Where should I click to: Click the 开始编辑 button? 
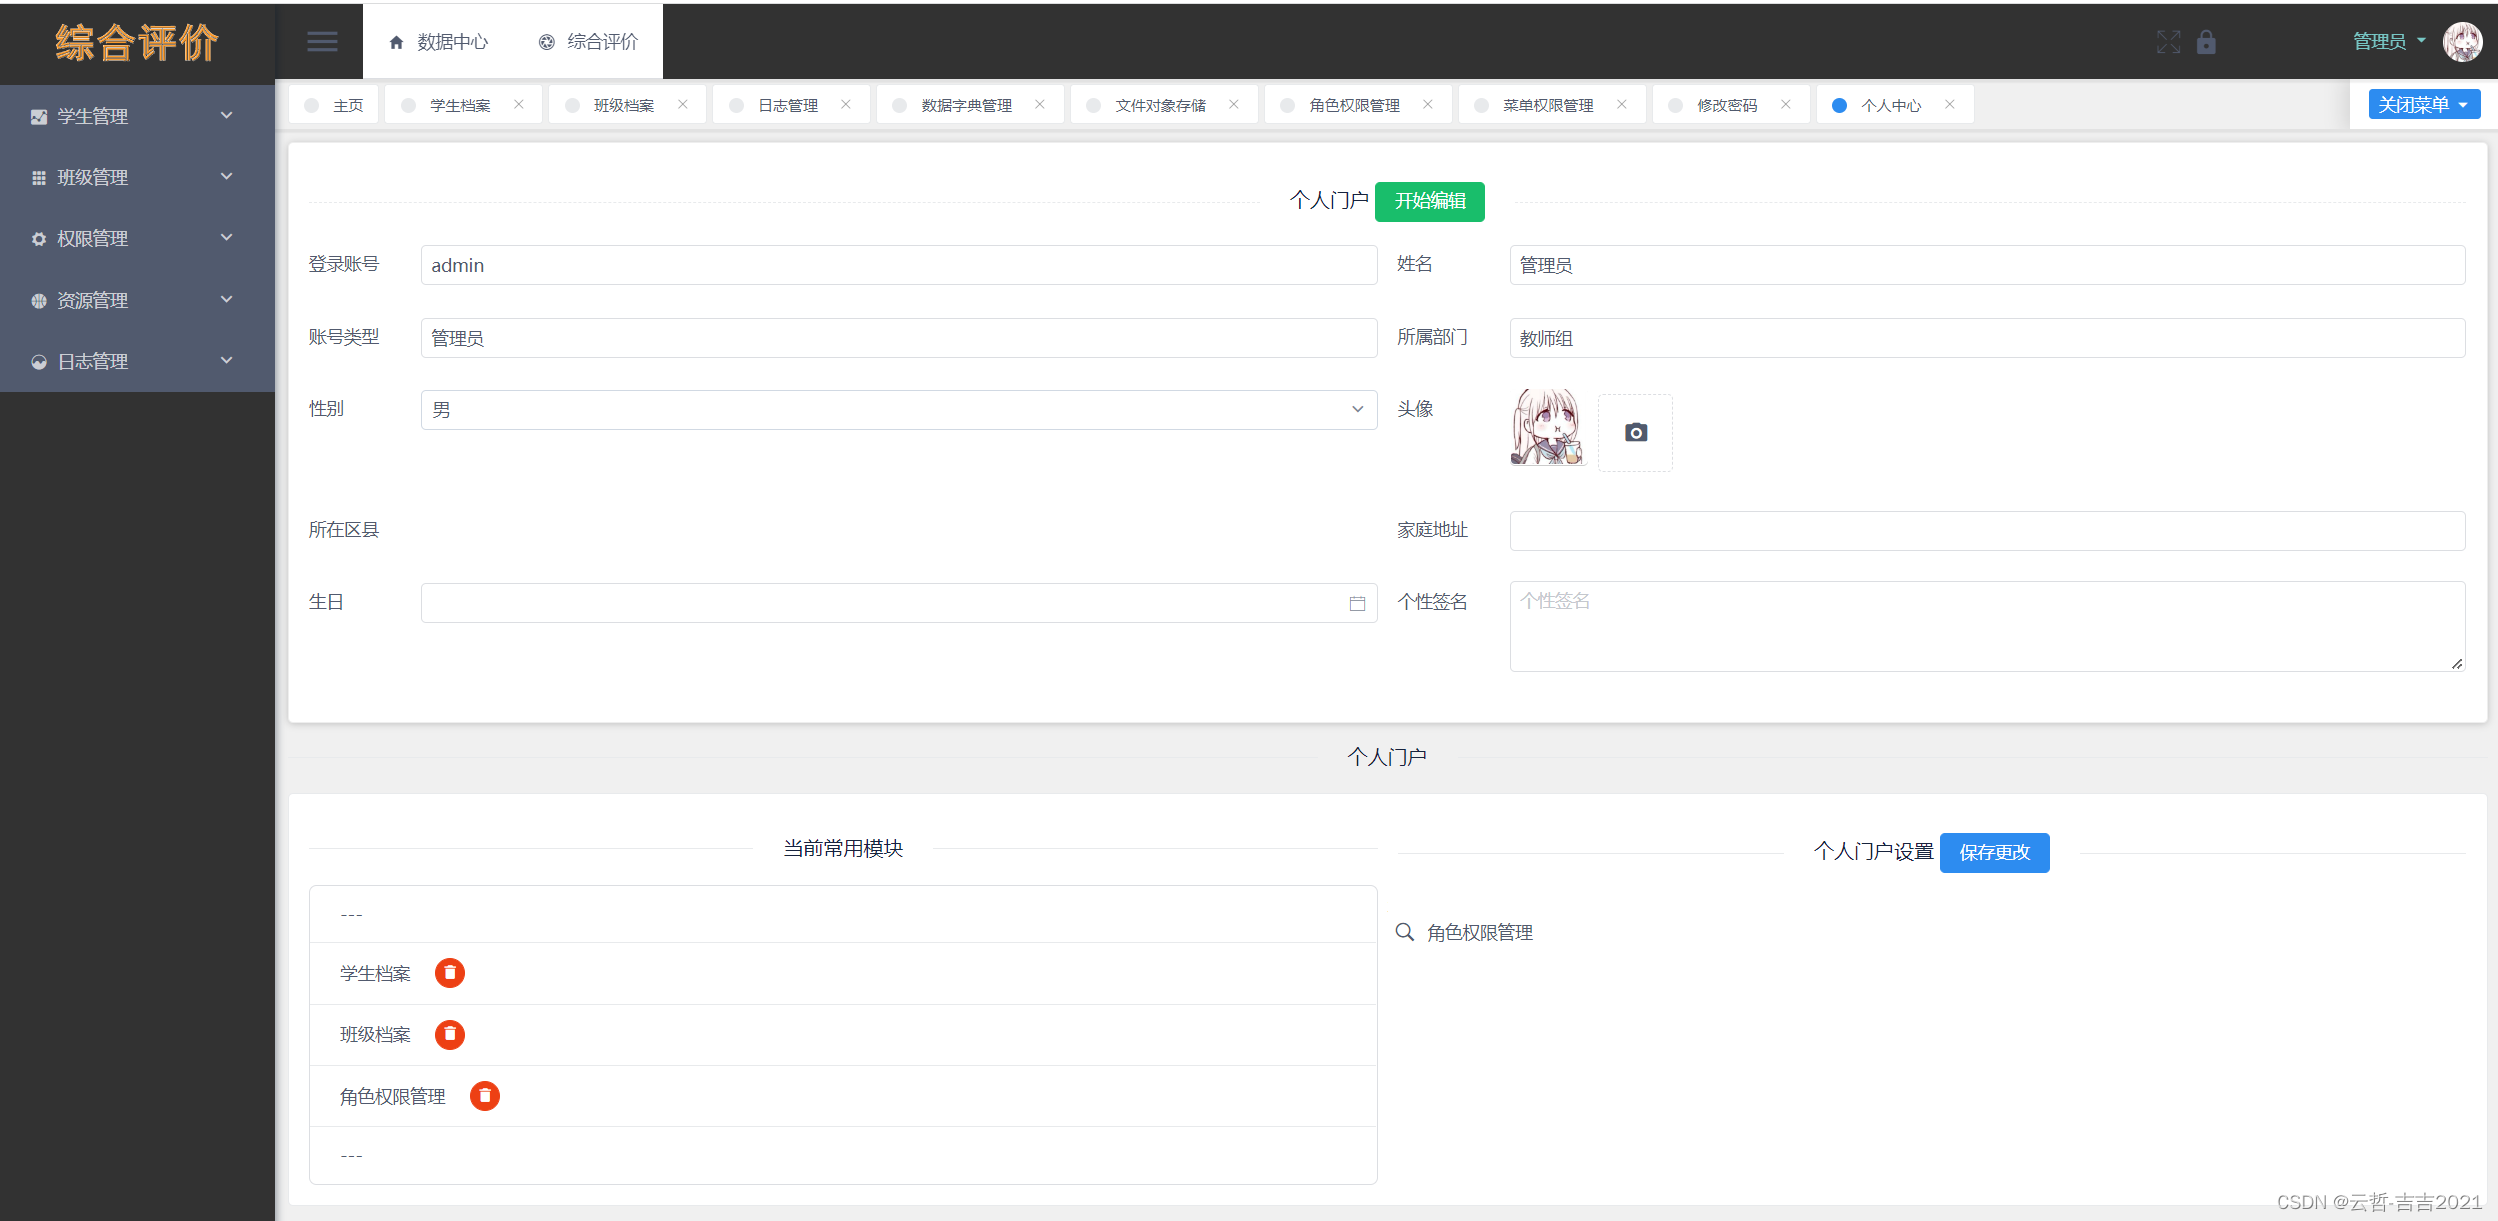click(1430, 201)
